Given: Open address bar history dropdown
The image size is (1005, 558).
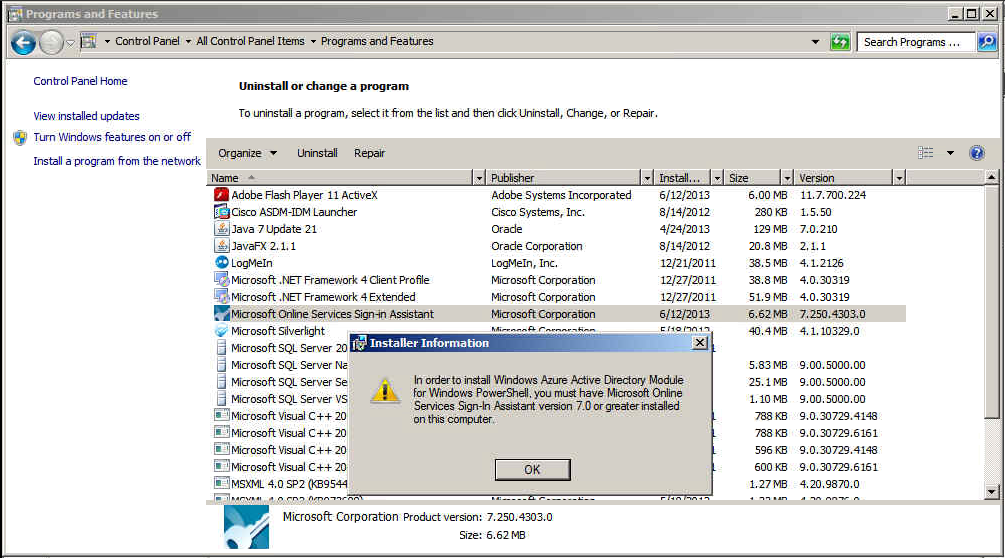Looking at the screenshot, I should point(815,42).
